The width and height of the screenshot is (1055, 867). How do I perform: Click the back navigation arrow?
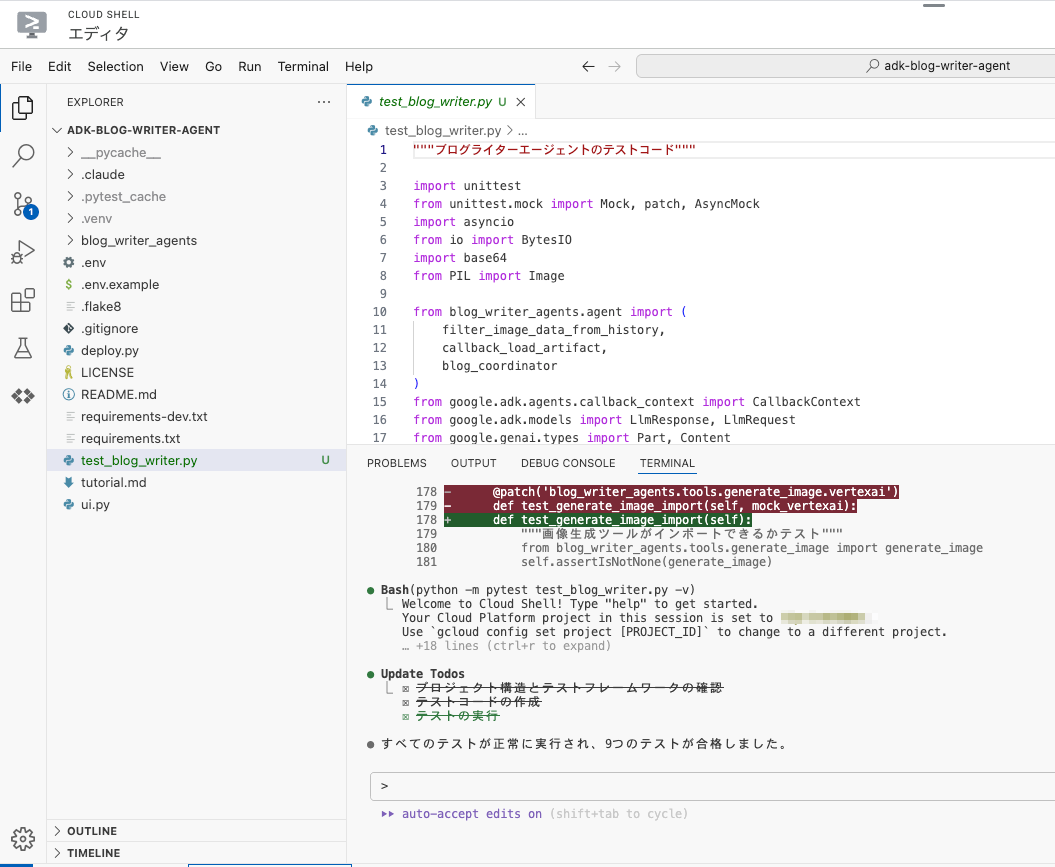point(588,66)
